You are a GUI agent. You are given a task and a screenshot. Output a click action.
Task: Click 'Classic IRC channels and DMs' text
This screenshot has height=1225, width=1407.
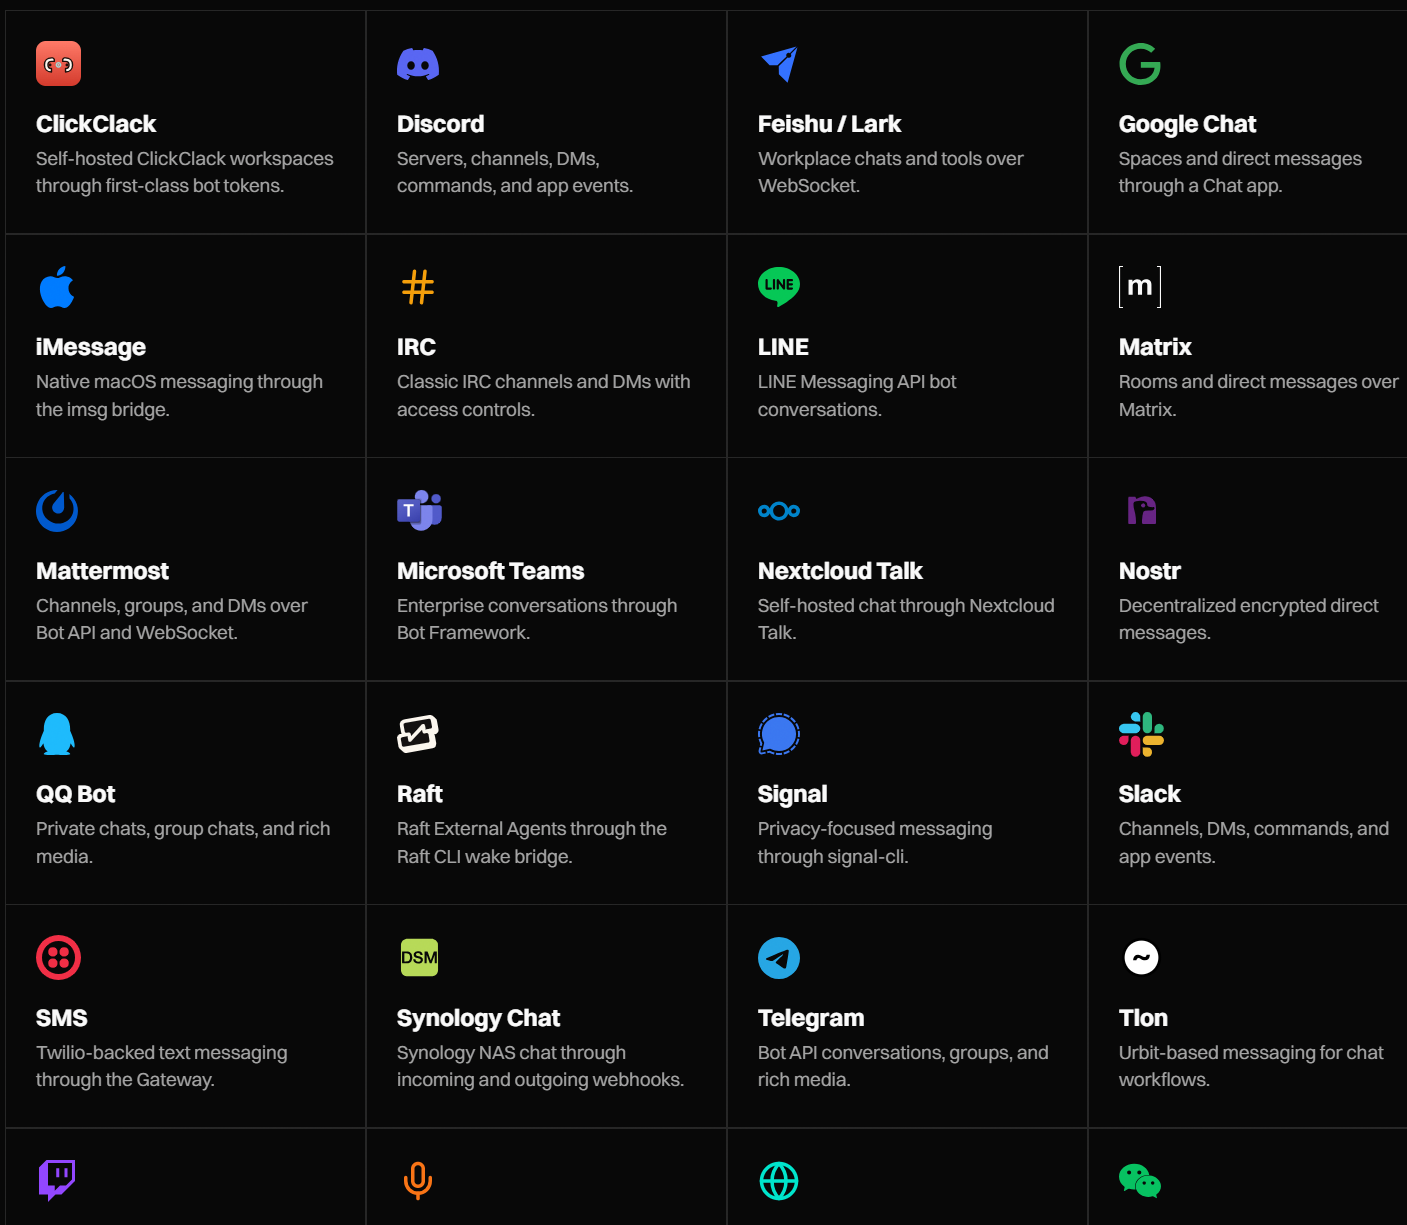pos(543,395)
